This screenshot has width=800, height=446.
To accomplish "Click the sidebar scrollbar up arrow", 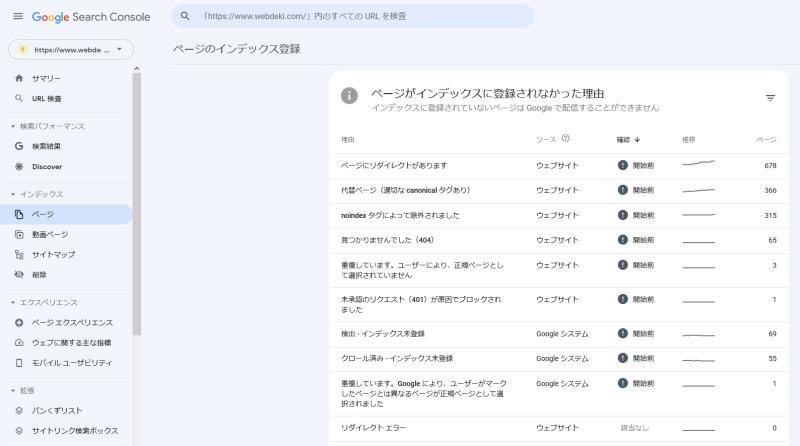I will tap(136, 68).
